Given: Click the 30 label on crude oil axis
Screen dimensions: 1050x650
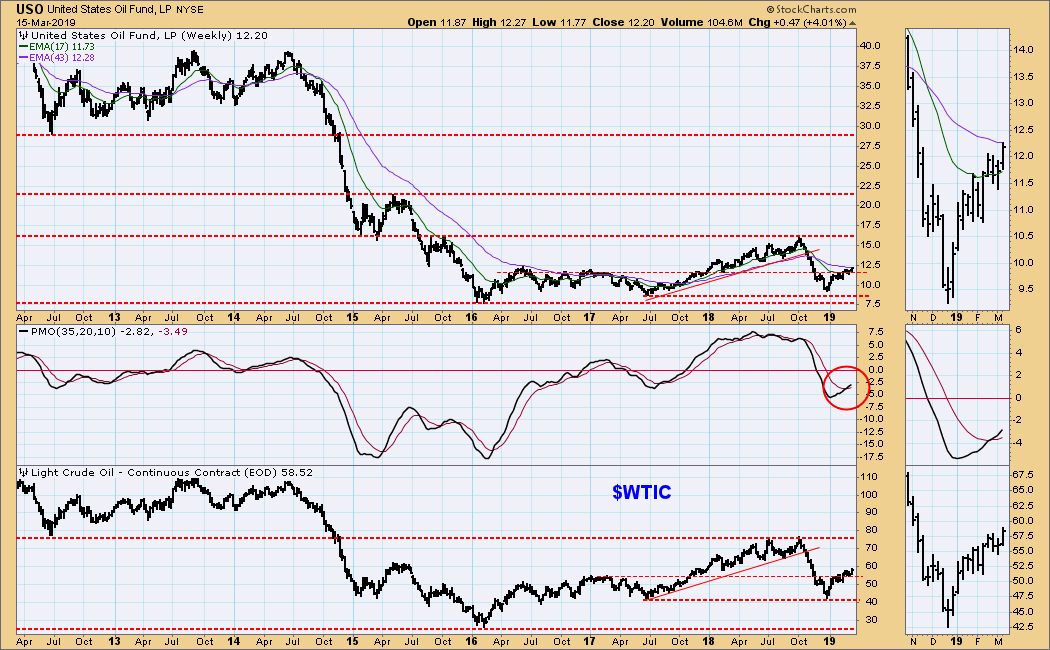Looking at the screenshot, I should pos(871,620).
